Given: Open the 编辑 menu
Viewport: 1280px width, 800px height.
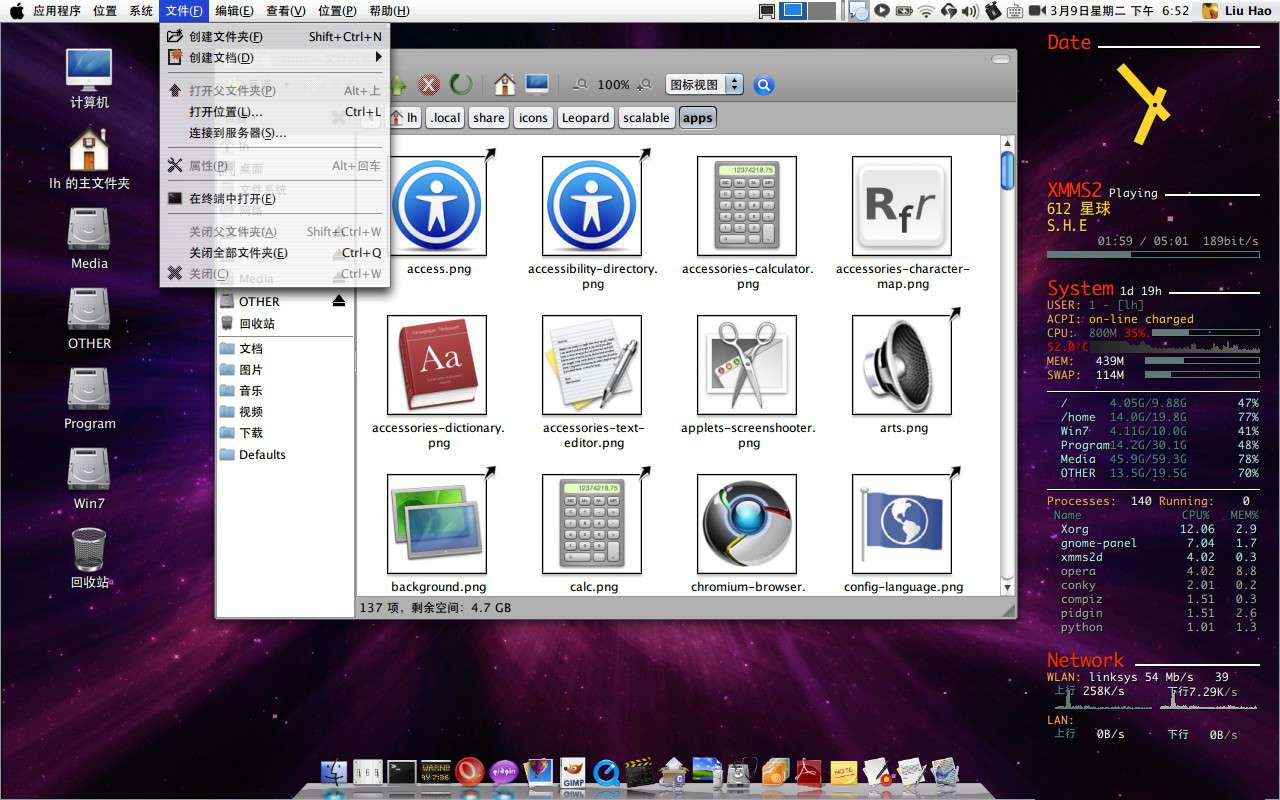Looking at the screenshot, I should point(234,11).
